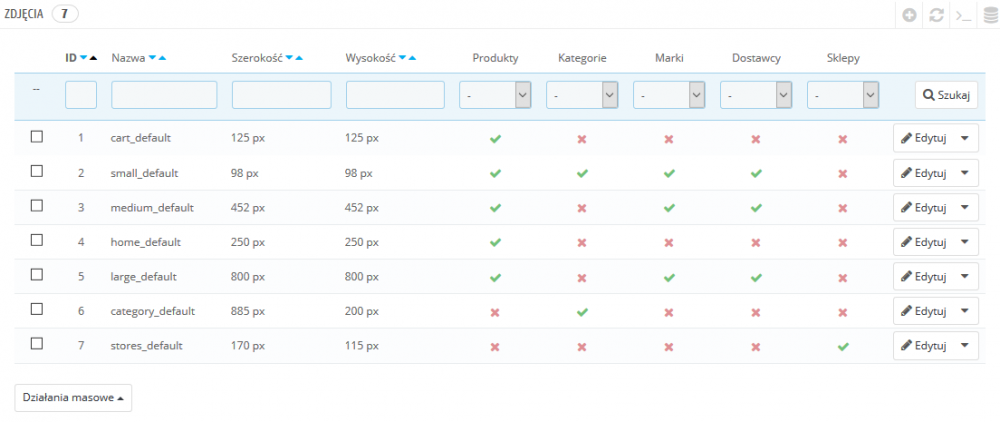The height and width of the screenshot is (422, 1000).
Task: Open the Działania masowe bulk actions menu
Action: click(x=73, y=397)
